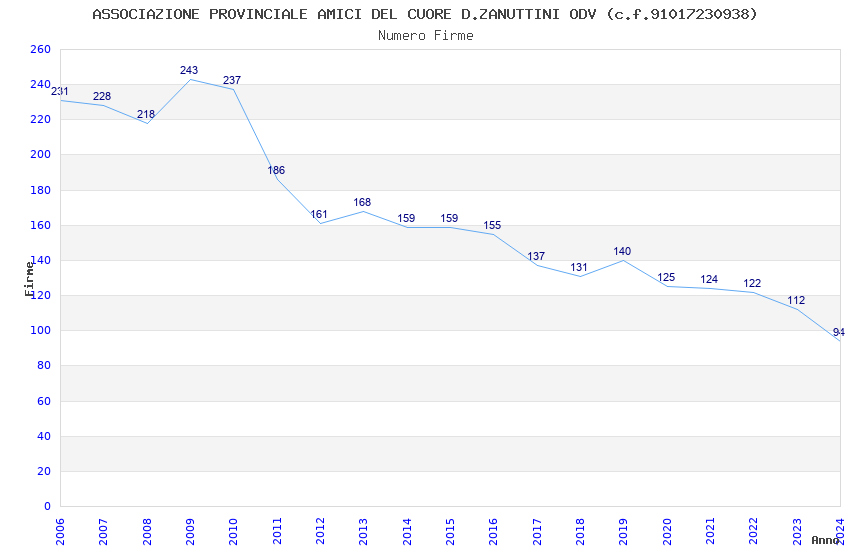Click the 122 data point for 2022

click(754, 293)
